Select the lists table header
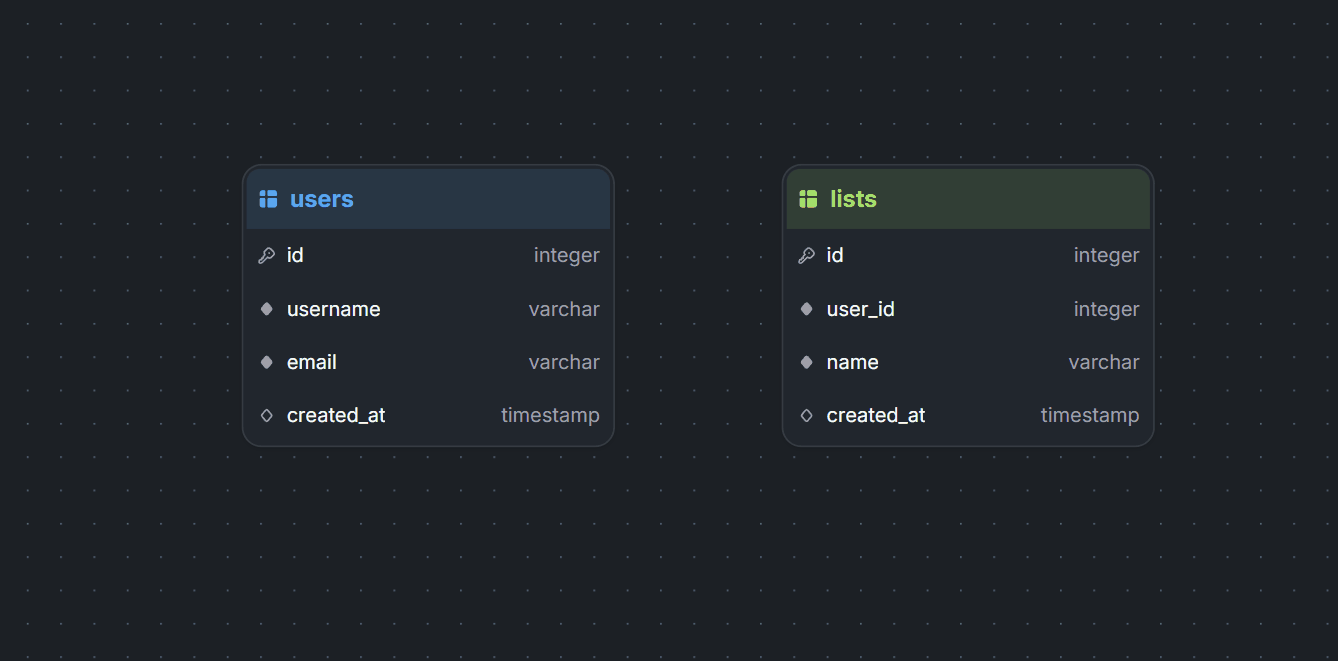Viewport: 1338px width, 661px height. click(968, 198)
